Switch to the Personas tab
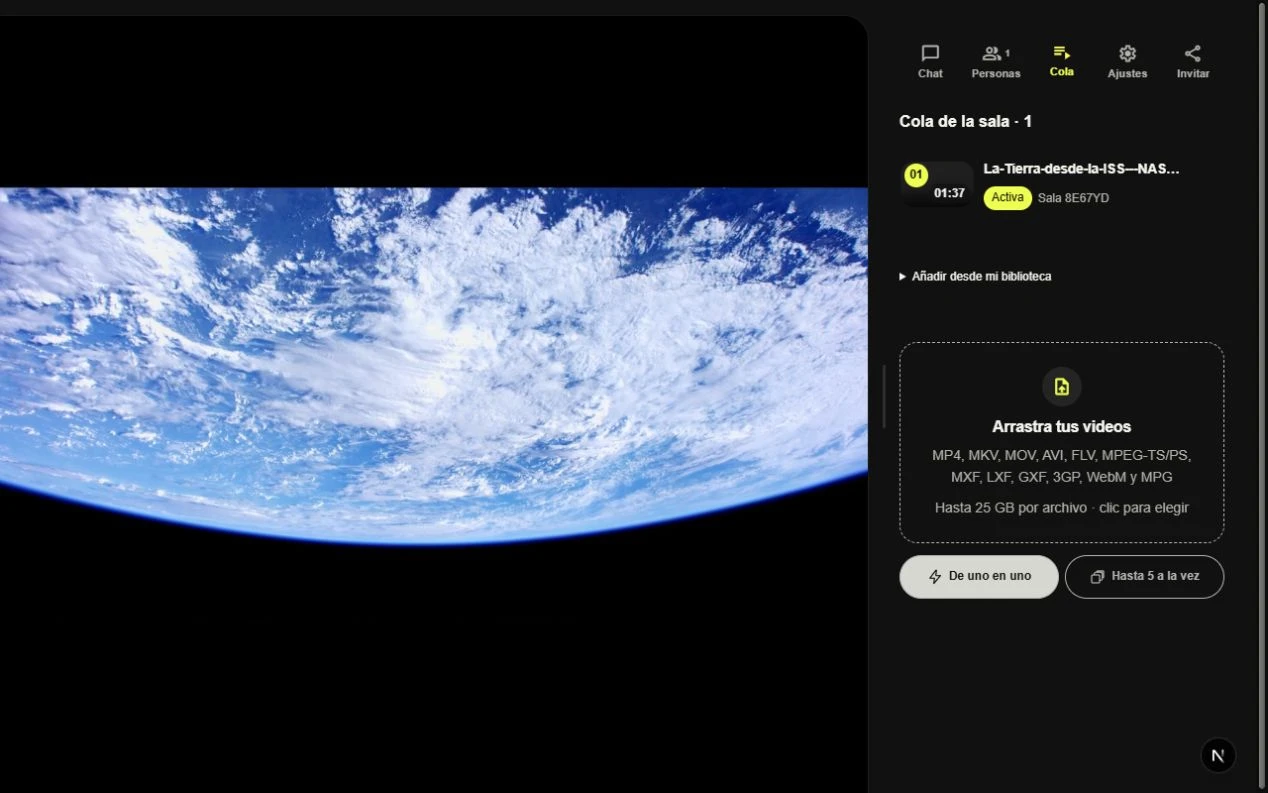 (996, 61)
